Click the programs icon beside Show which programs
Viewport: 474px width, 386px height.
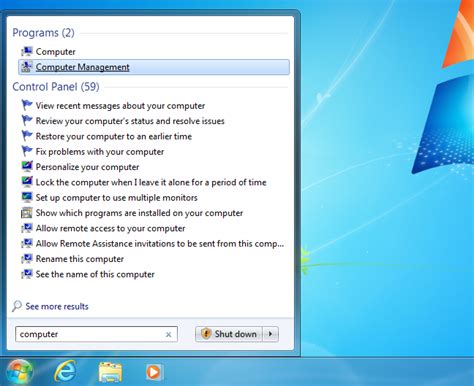(27, 213)
